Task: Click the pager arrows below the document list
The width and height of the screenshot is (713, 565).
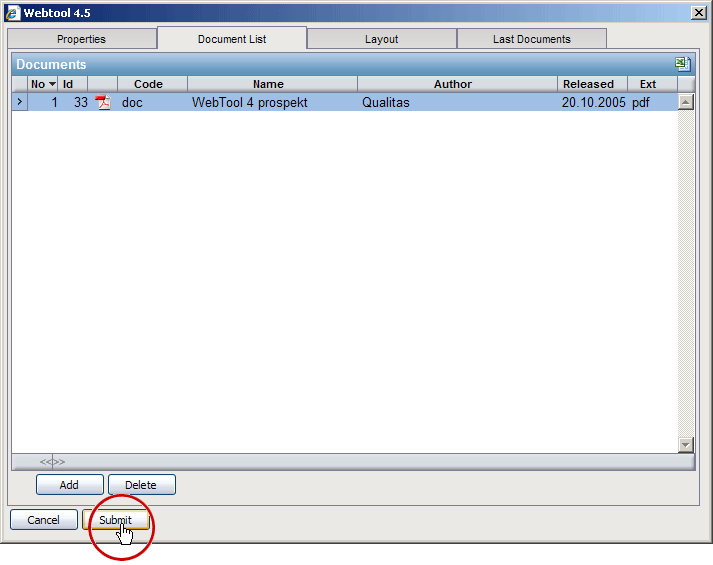Action: [52, 462]
